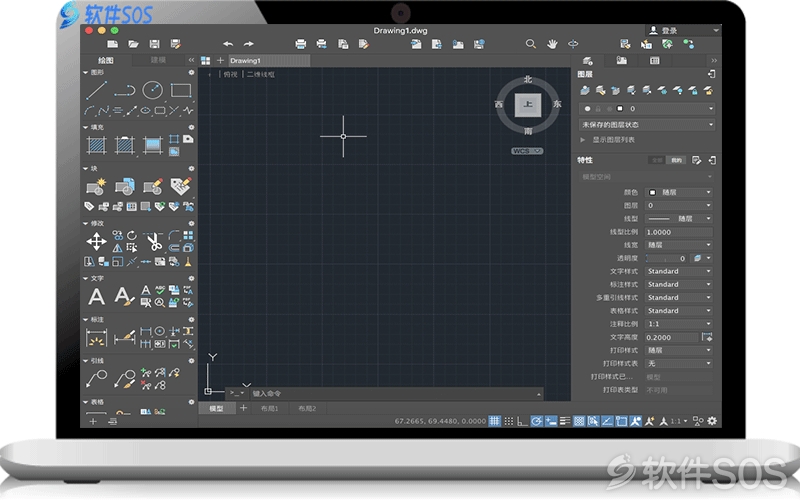Viewport: 800px width, 500px height.
Task: Select the Array tool
Action: pyautogui.click(x=188, y=235)
